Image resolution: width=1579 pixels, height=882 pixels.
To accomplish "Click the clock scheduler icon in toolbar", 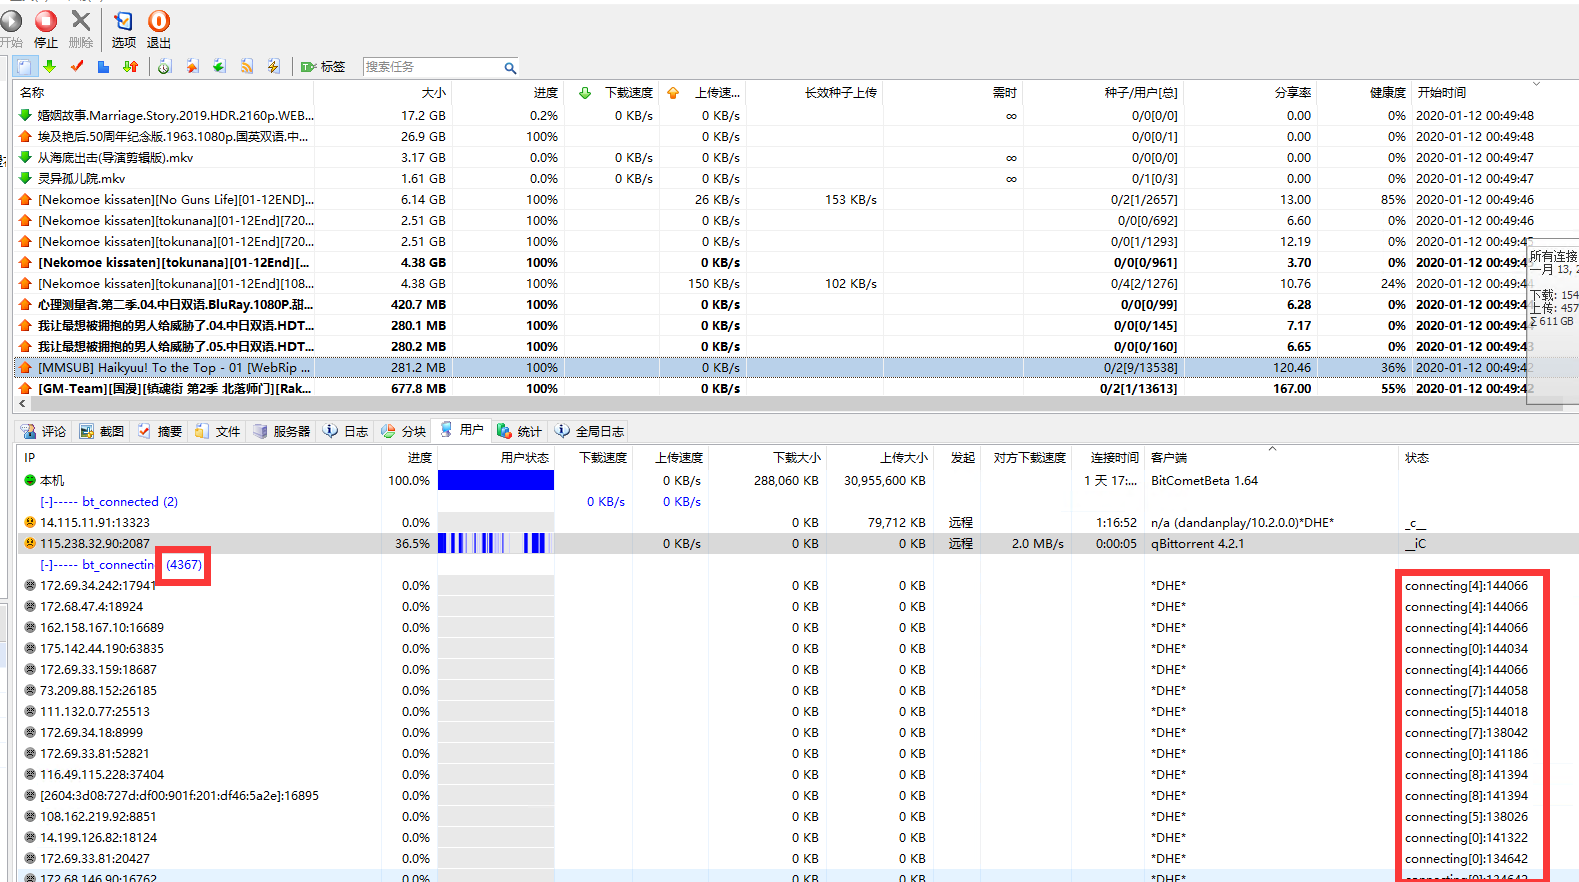I will pos(165,67).
